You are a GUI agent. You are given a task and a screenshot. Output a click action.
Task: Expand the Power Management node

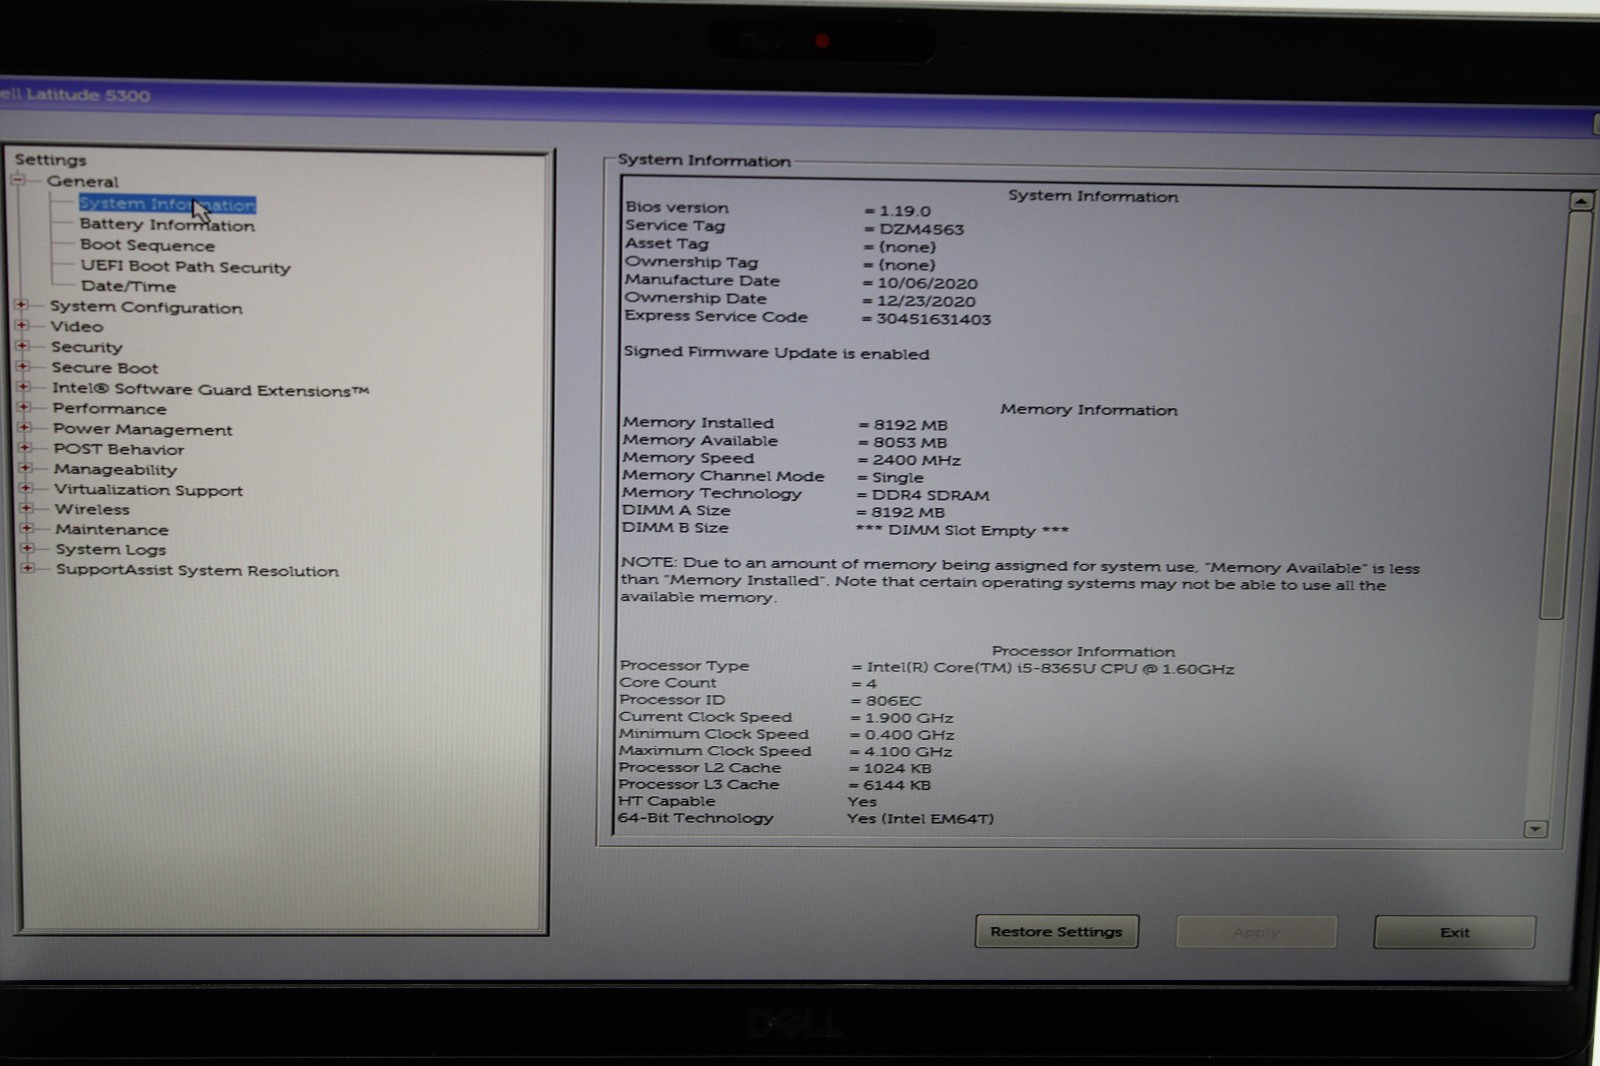pos(24,427)
